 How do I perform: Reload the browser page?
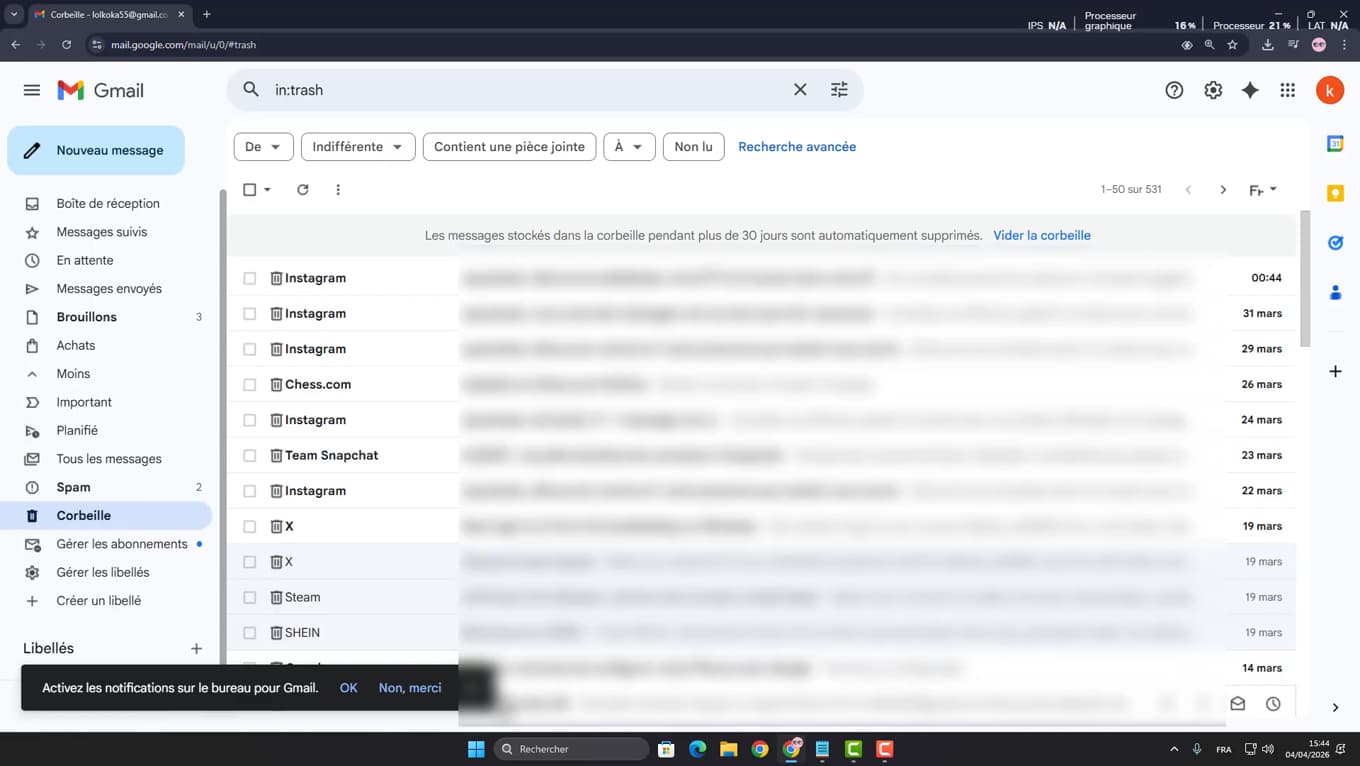pos(66,45)
